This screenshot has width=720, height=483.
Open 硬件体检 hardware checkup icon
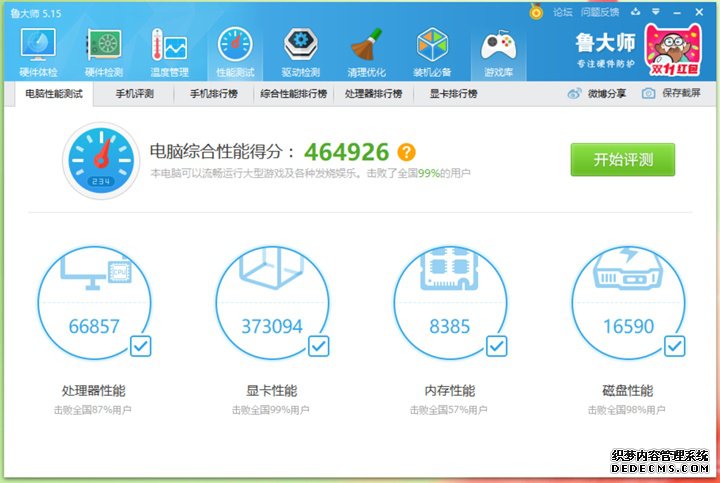(x=38, y=45)
